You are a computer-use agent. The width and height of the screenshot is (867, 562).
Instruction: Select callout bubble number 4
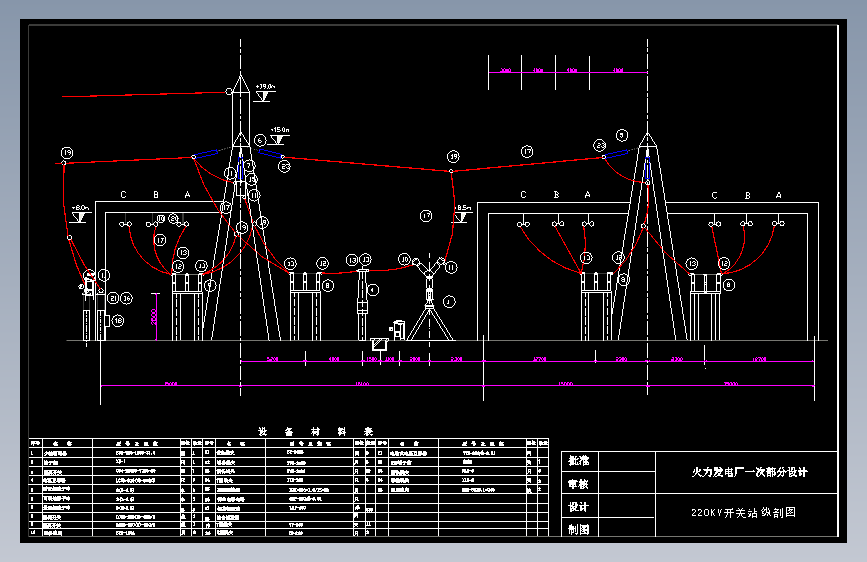tap(373, 290)
